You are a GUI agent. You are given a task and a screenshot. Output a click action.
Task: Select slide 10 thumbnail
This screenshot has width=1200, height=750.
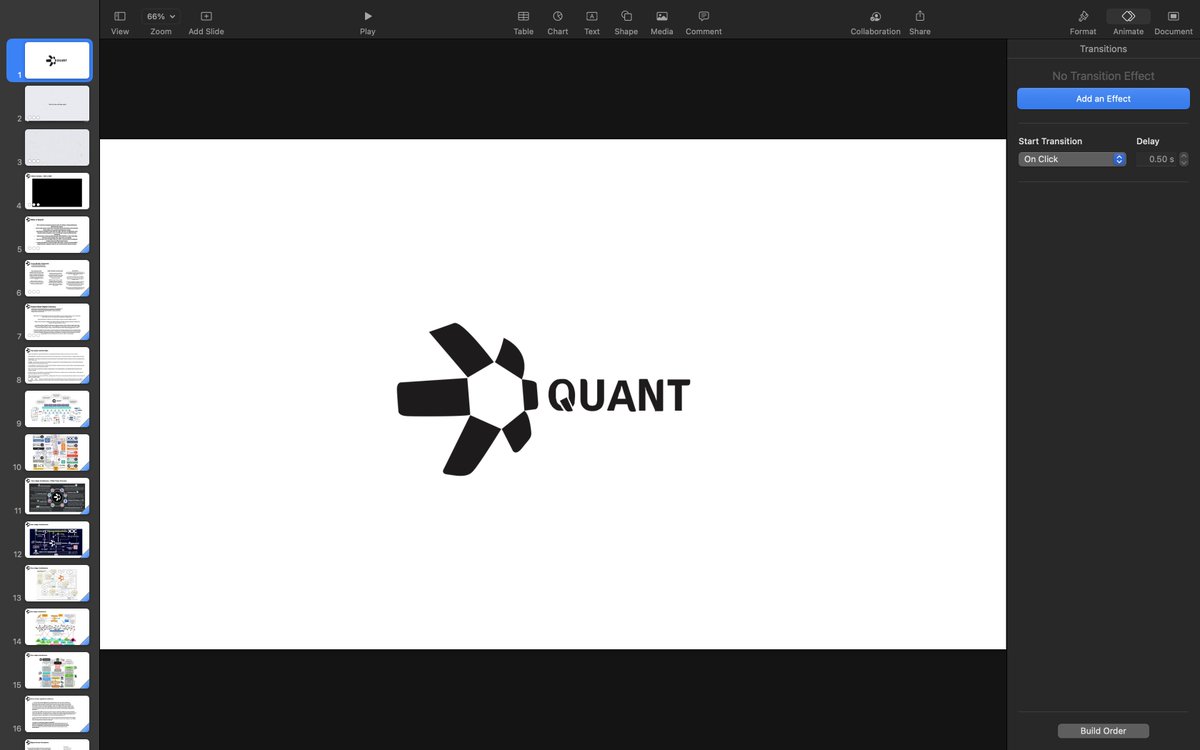(57, 453)
